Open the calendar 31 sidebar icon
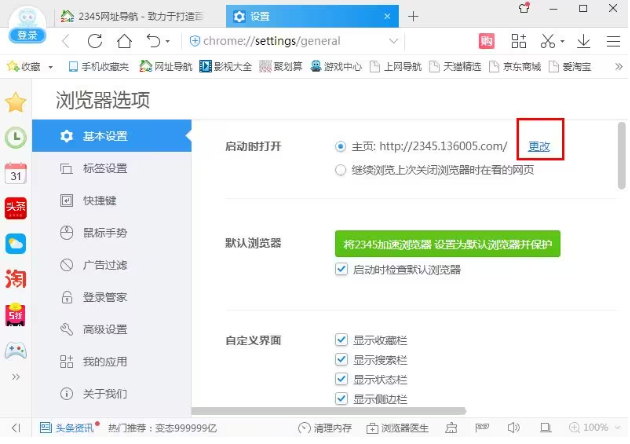Viewport: 630px width, 444px height. pos(16,173)
